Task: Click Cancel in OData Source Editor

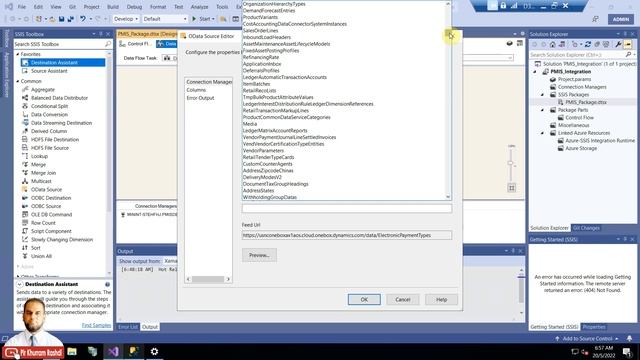Action: pyautogui.click(x=403, y=300)
